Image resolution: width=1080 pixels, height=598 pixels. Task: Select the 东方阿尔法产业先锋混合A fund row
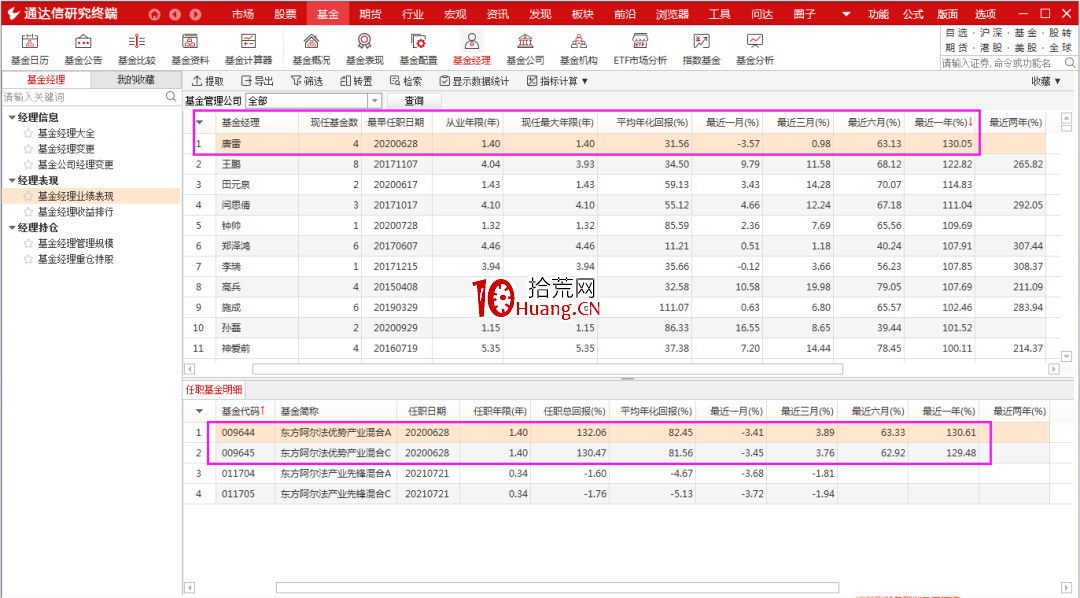(x=616, y=473)
